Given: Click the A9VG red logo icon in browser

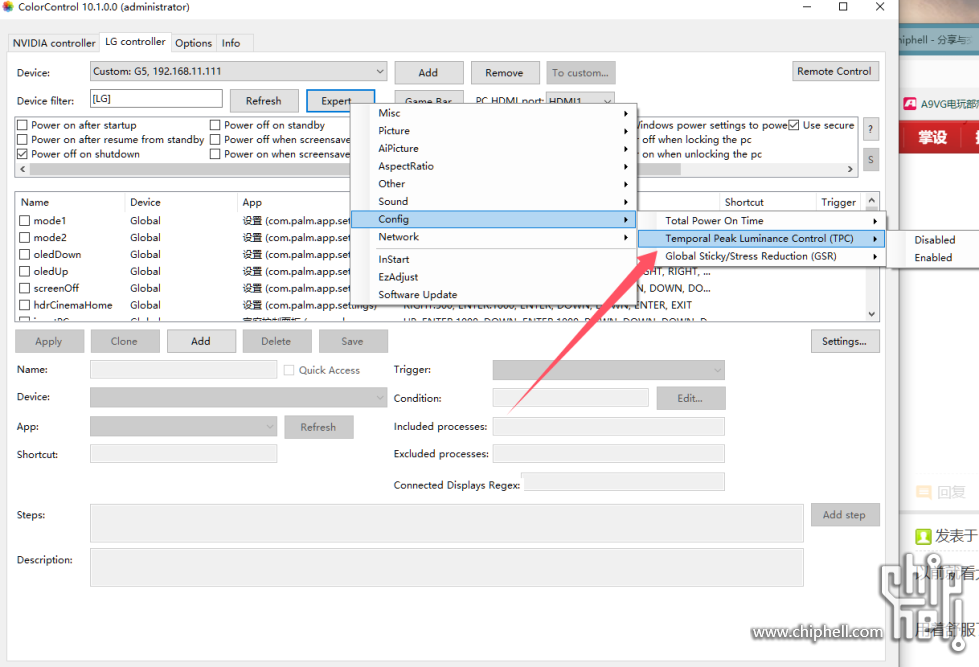Looking at the screenshot, I should [910, 104].
